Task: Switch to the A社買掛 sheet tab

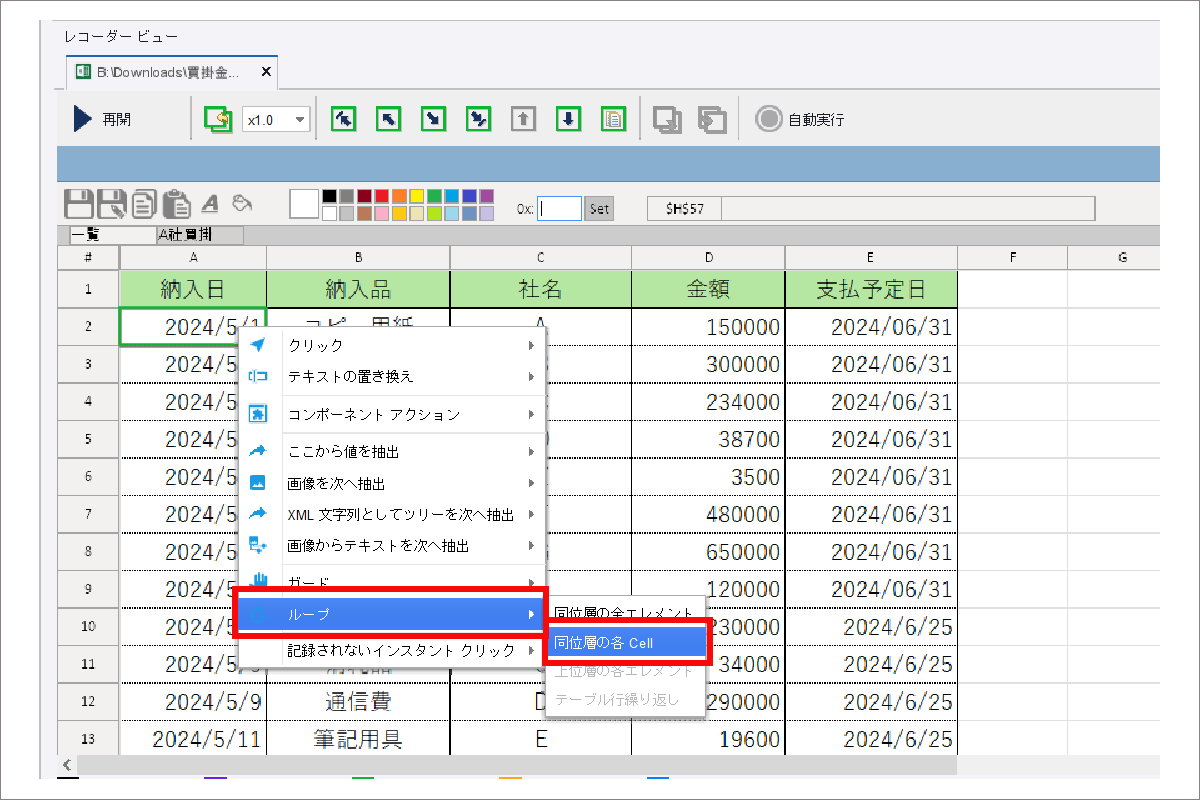Action: tap(199, 236)
